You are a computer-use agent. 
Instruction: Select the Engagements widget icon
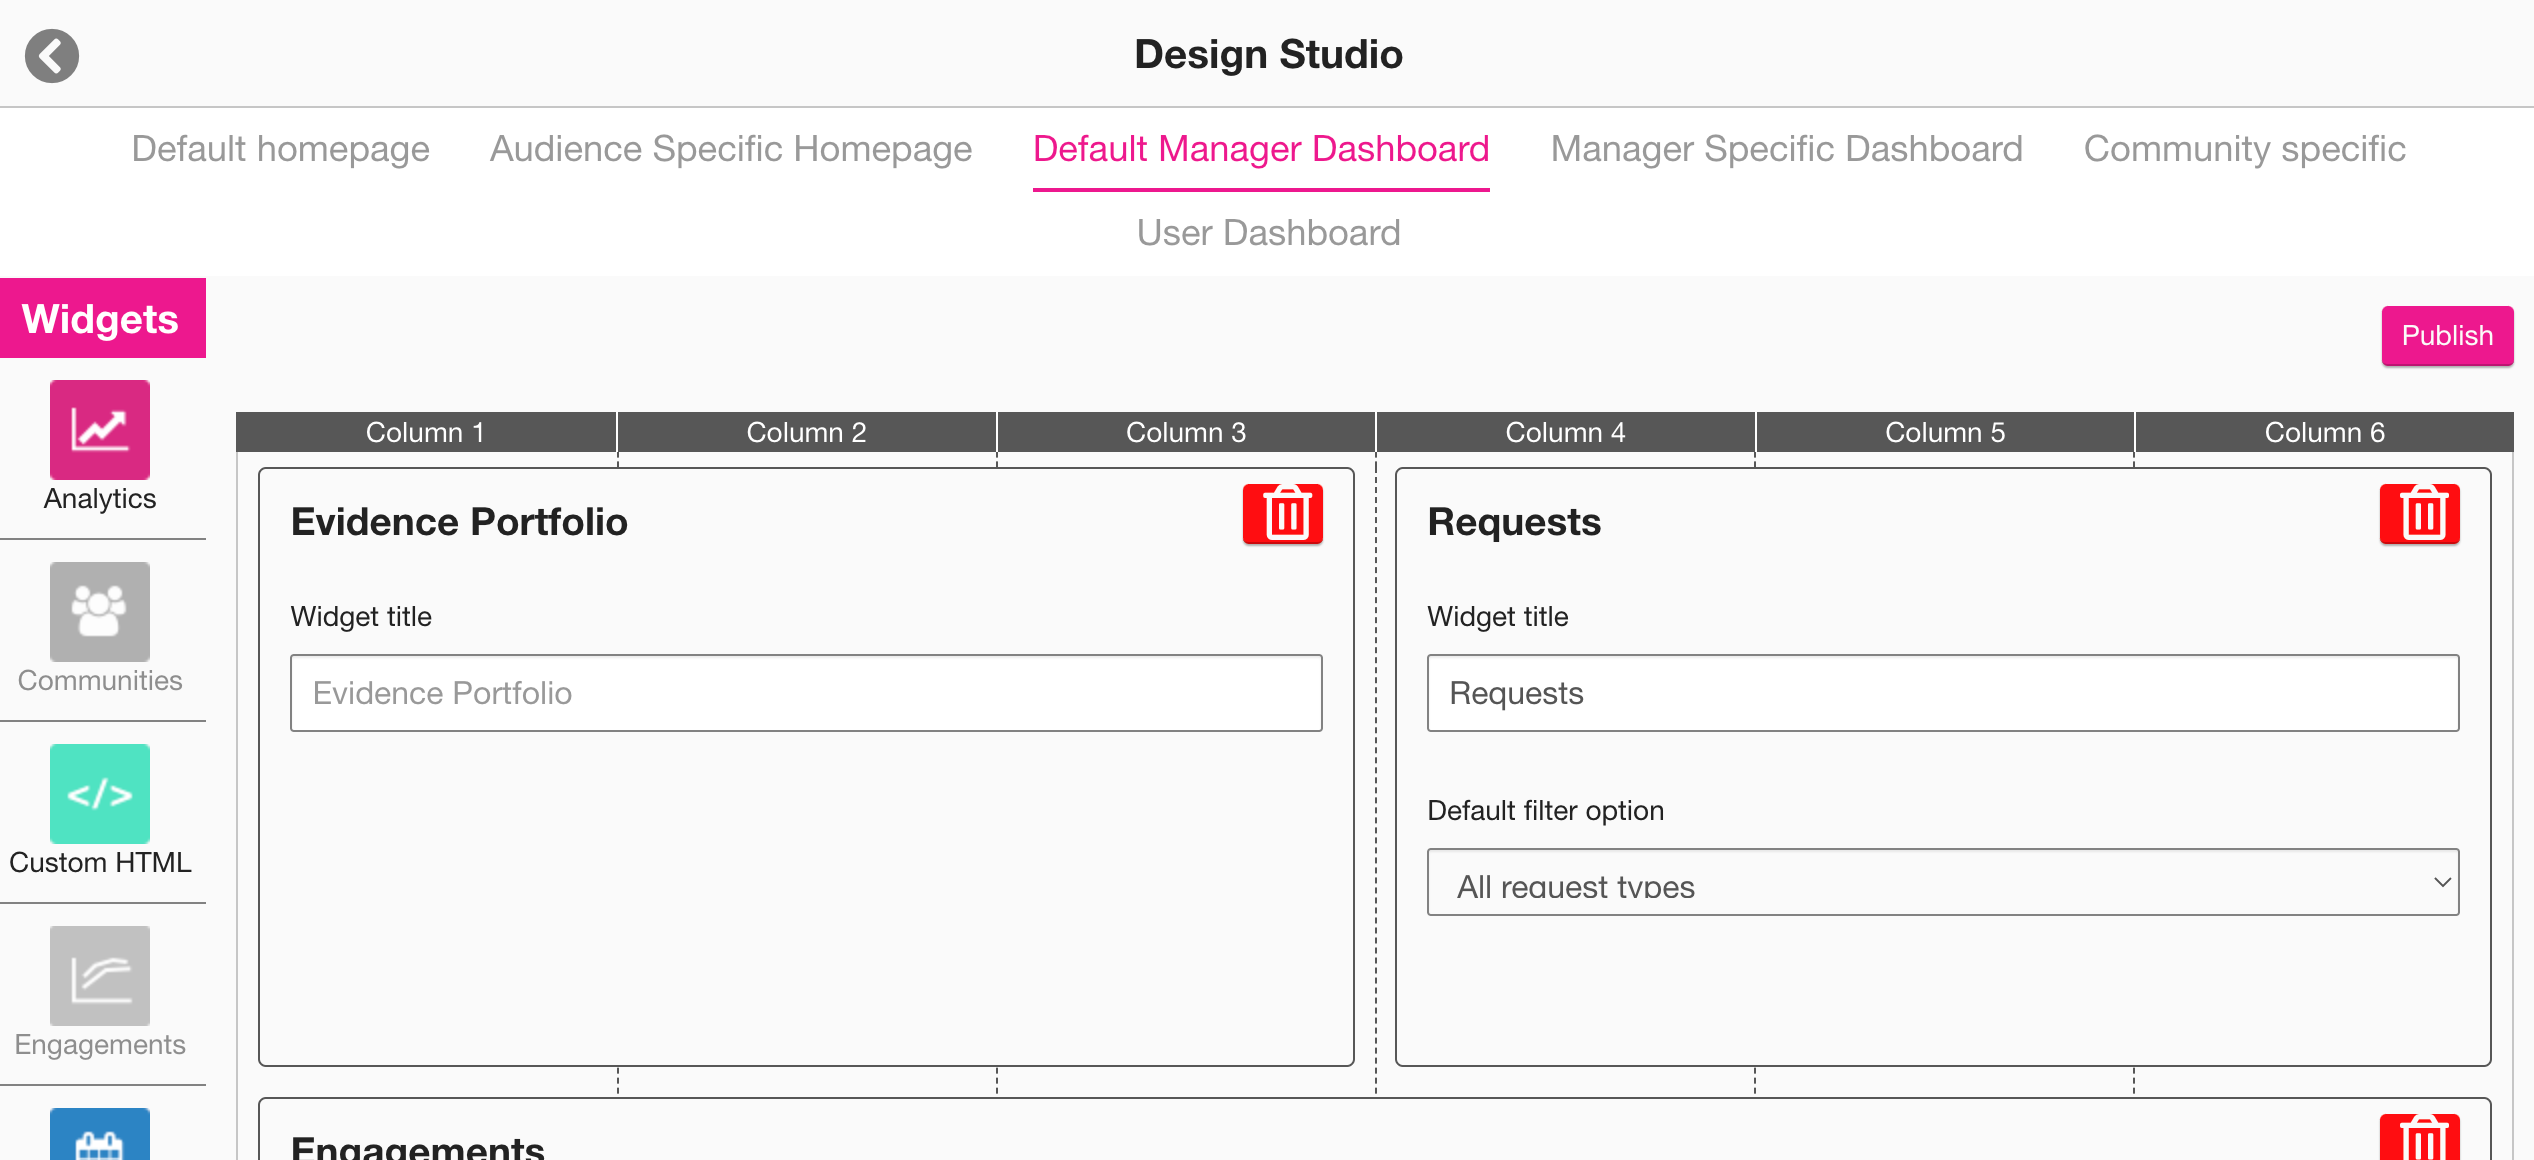point(100,976)
